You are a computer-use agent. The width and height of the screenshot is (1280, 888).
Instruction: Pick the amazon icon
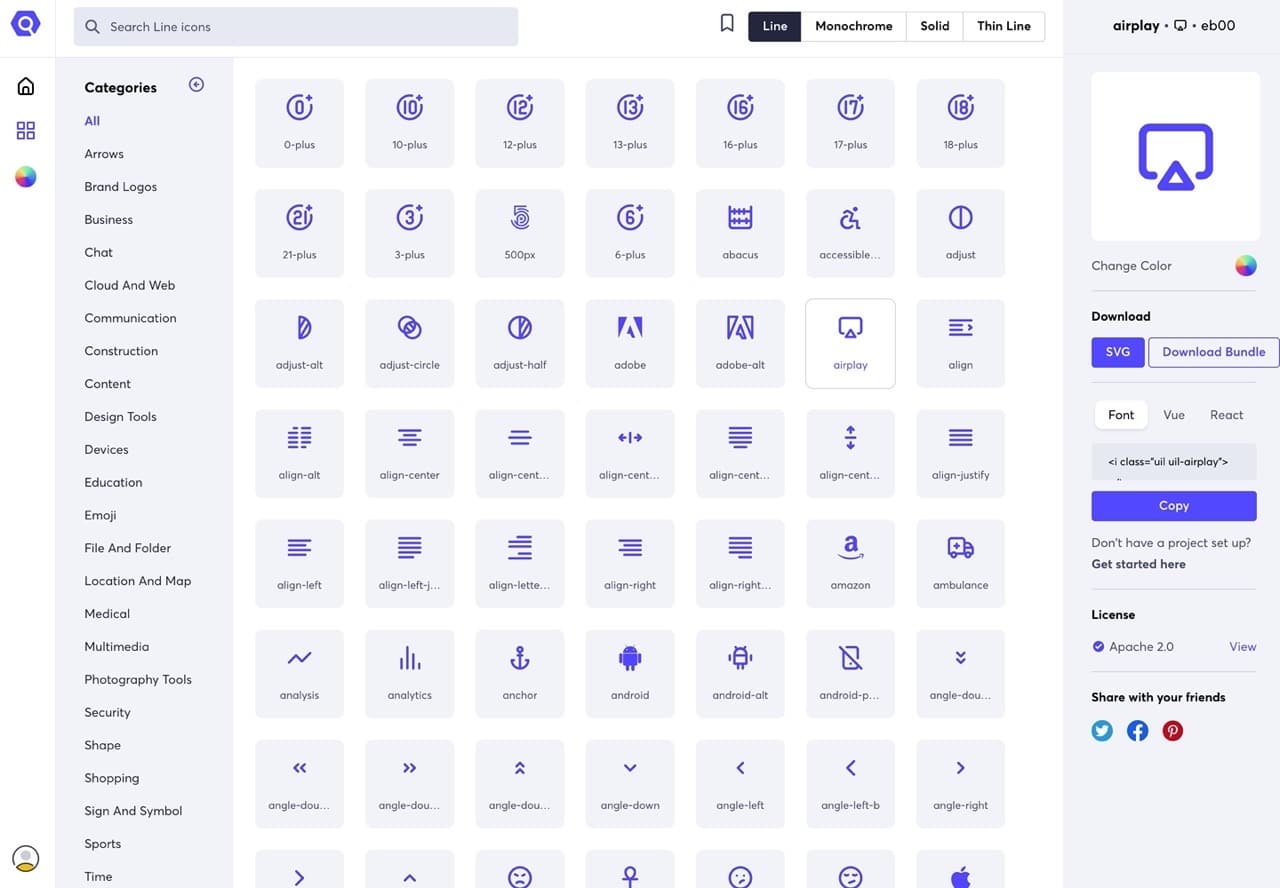click(x=850, y=563)
